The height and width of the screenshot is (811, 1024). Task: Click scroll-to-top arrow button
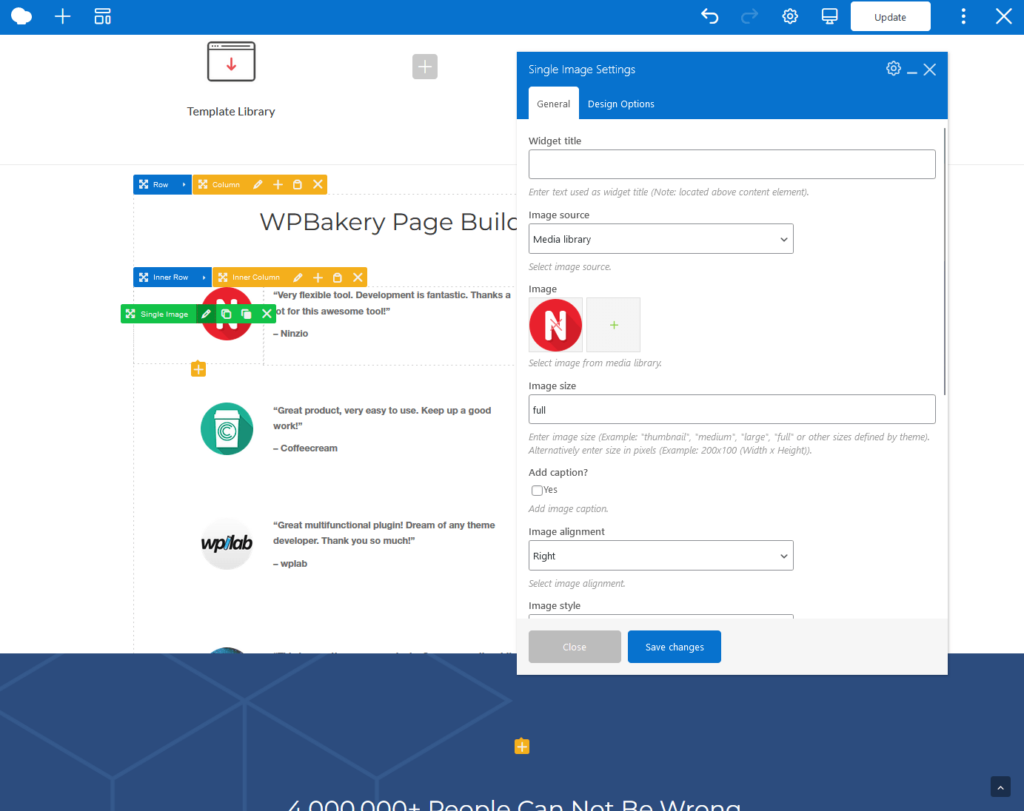click(1000, 787)
